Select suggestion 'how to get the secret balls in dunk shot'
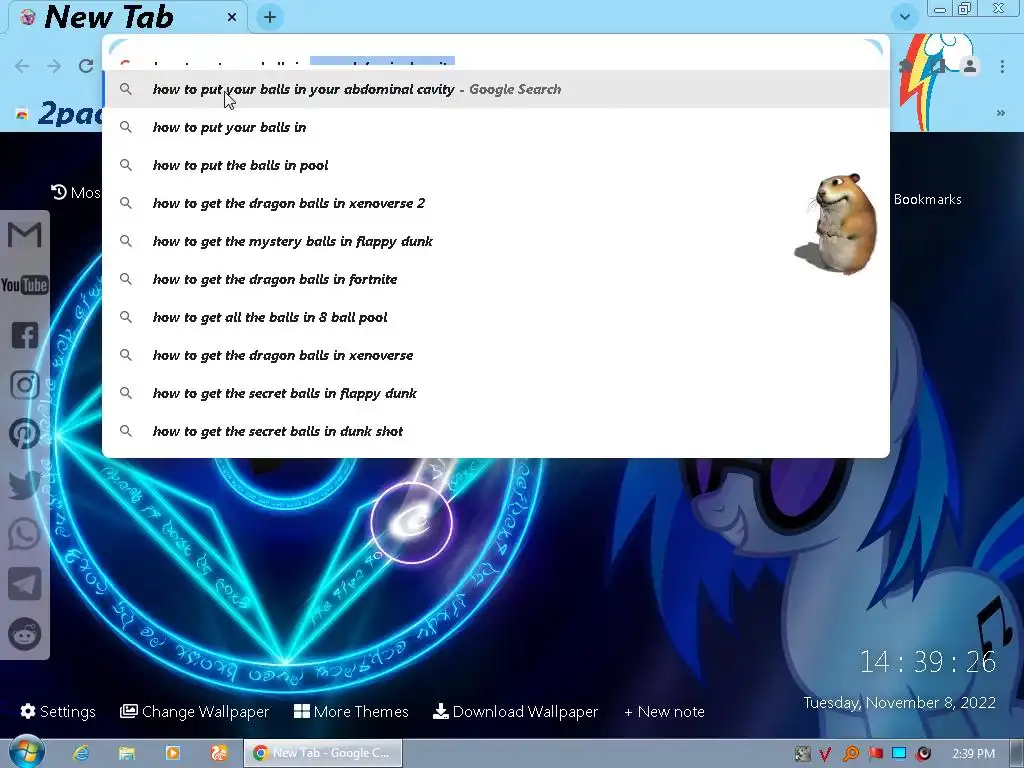The width and height of the screenshot is (1024, 768). pos(496,431)
